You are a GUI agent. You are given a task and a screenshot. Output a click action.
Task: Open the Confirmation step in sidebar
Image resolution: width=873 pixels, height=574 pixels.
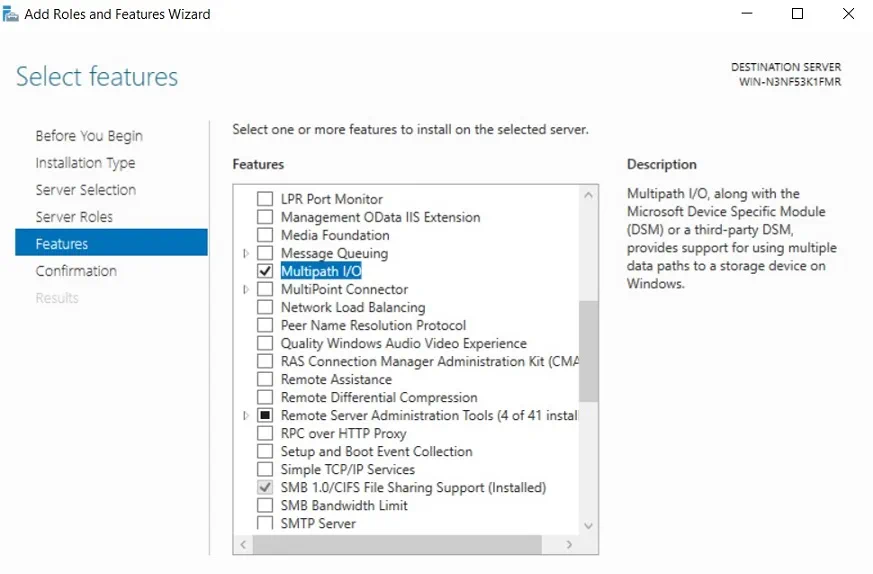click(76, 271)
